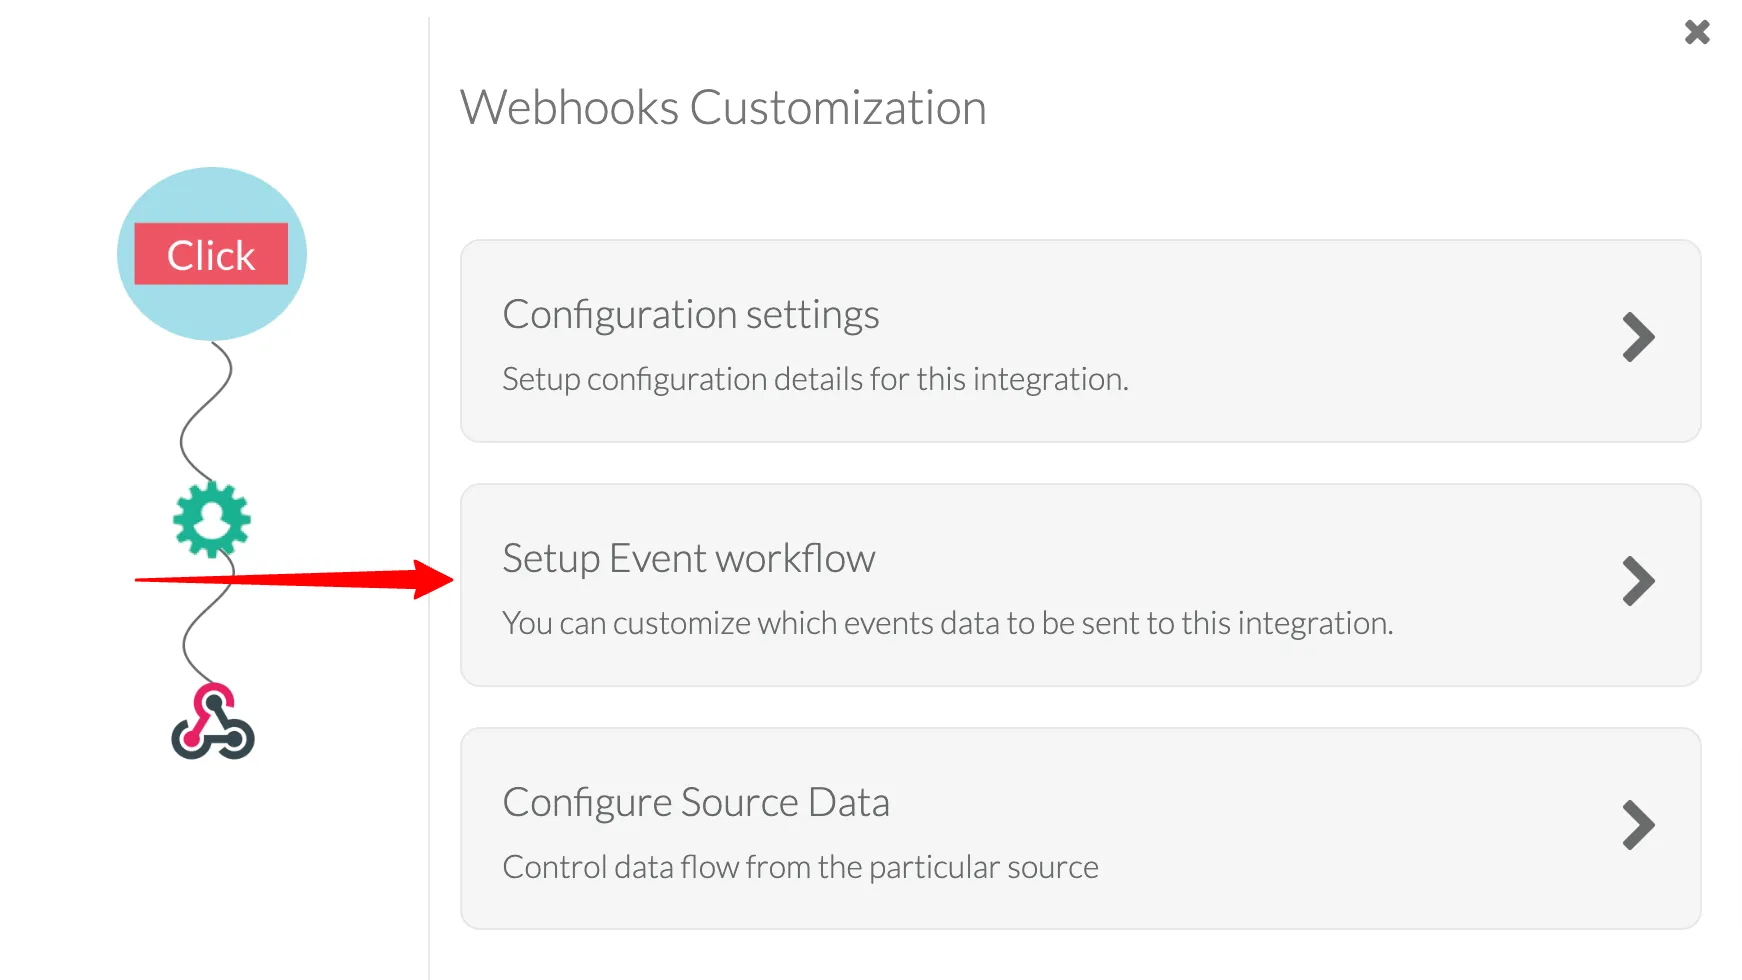1742x980 pixels.
Task: Select the light blue Click circle node
Action: [x=212, y=254]
